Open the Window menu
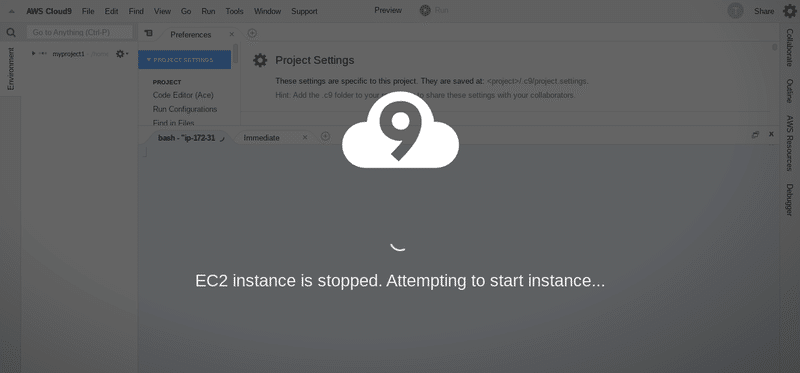This screenshot has width=800, height=373. [267, 11]
